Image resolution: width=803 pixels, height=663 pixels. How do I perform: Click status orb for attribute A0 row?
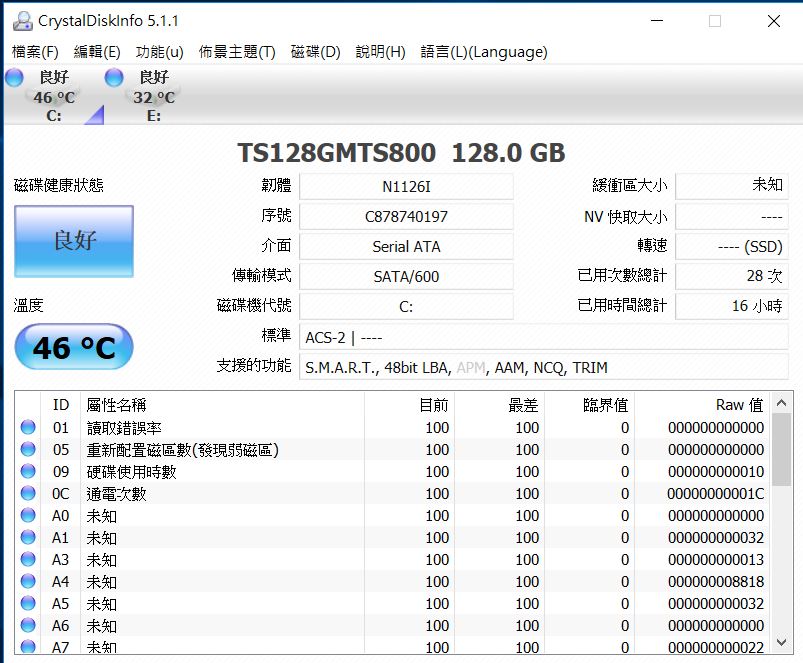[28, 515]
